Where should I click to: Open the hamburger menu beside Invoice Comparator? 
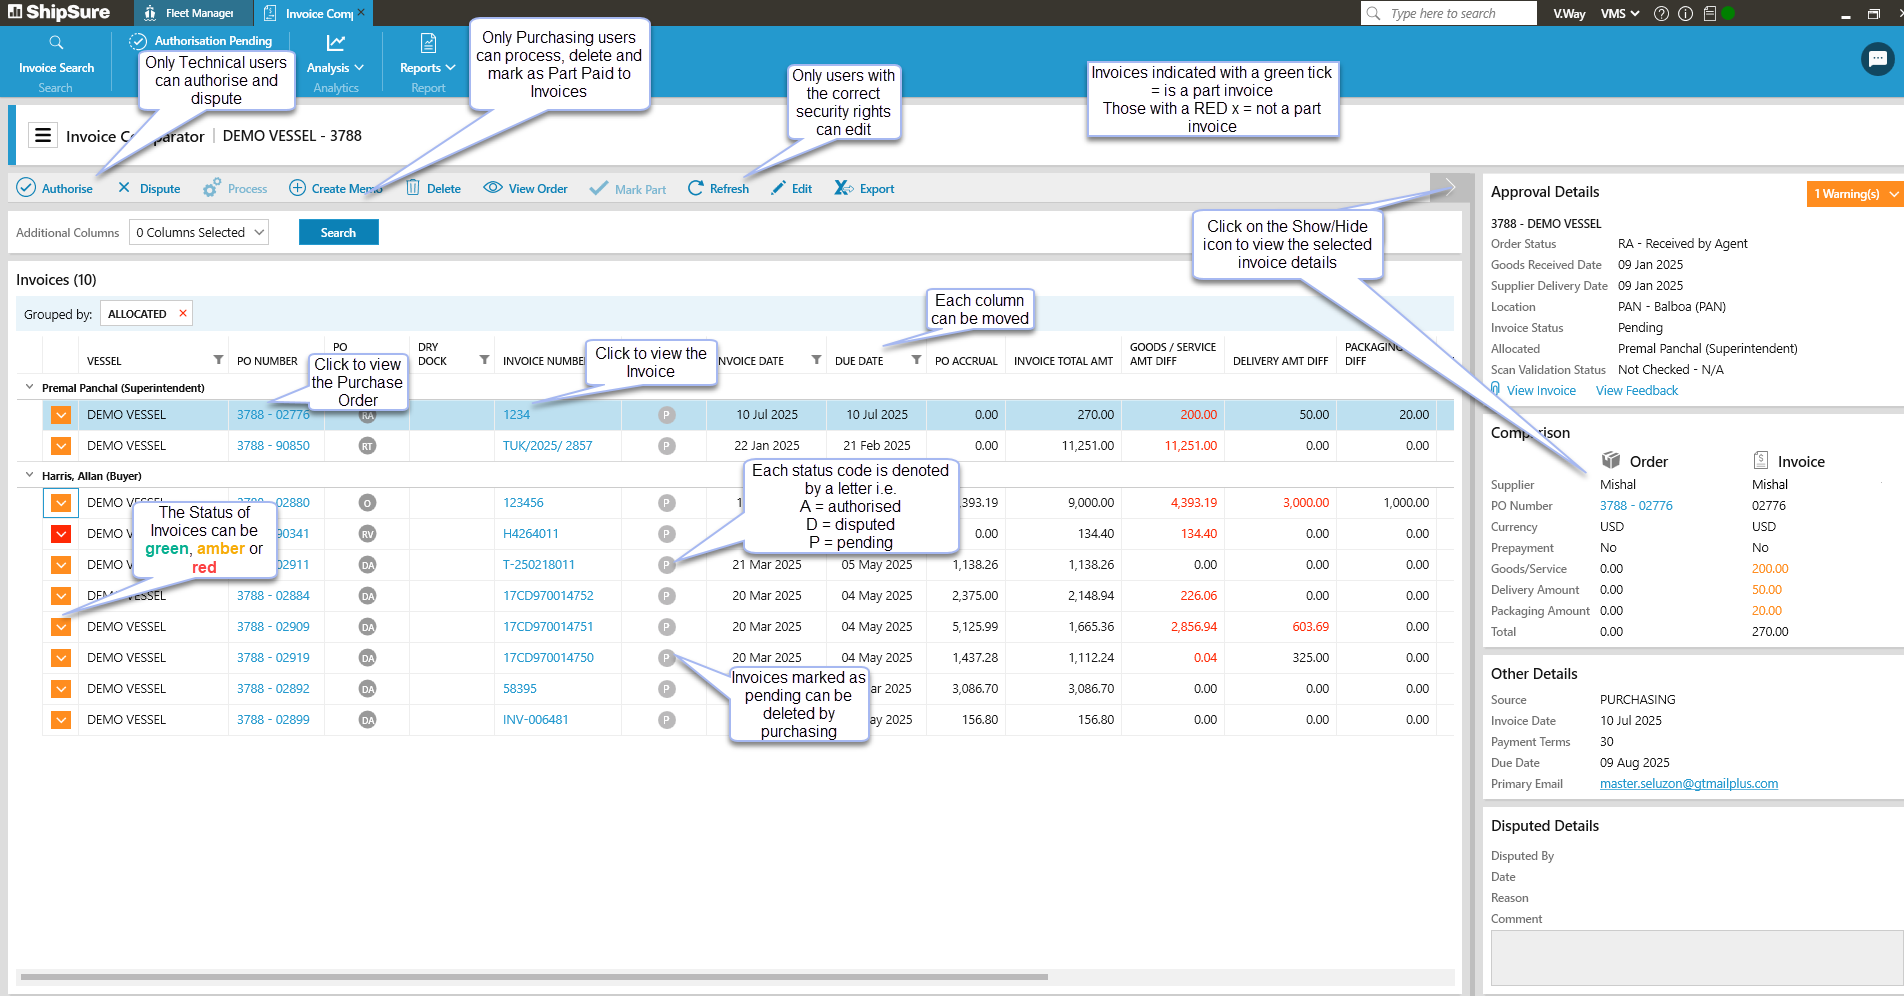pos(43,135)
